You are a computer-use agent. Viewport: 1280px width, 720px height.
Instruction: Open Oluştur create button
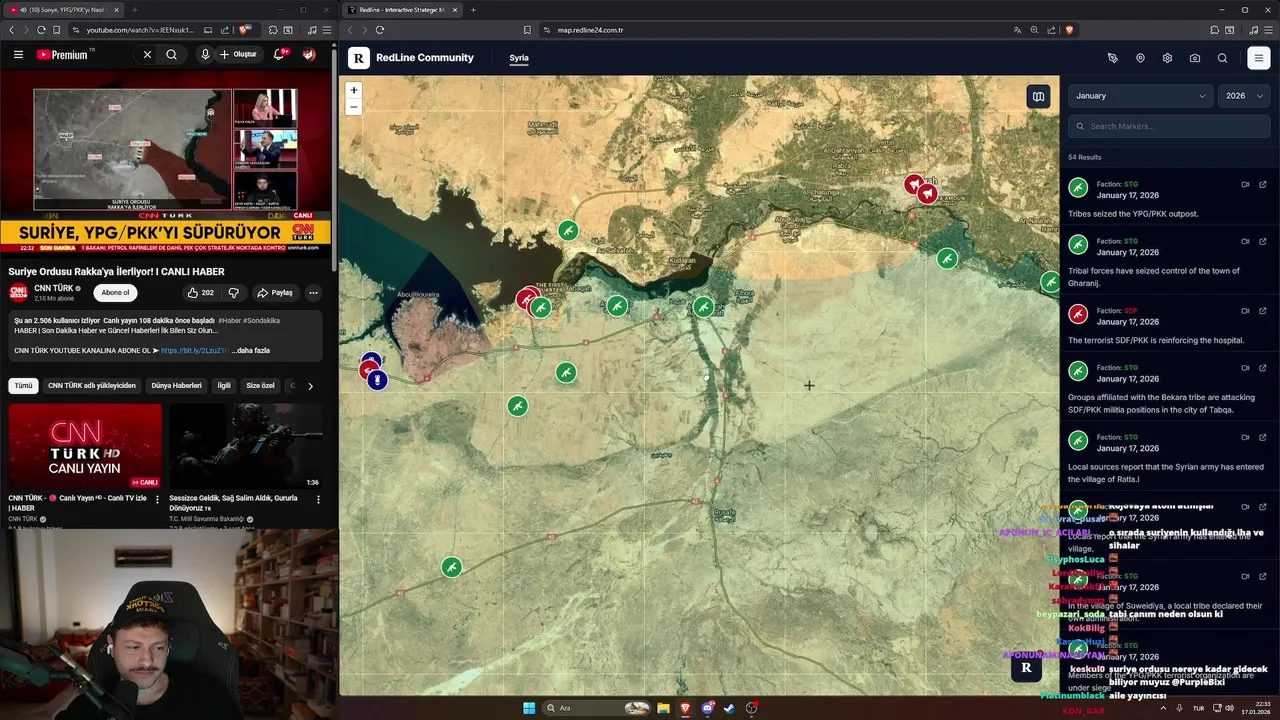(x=239, y=54)
